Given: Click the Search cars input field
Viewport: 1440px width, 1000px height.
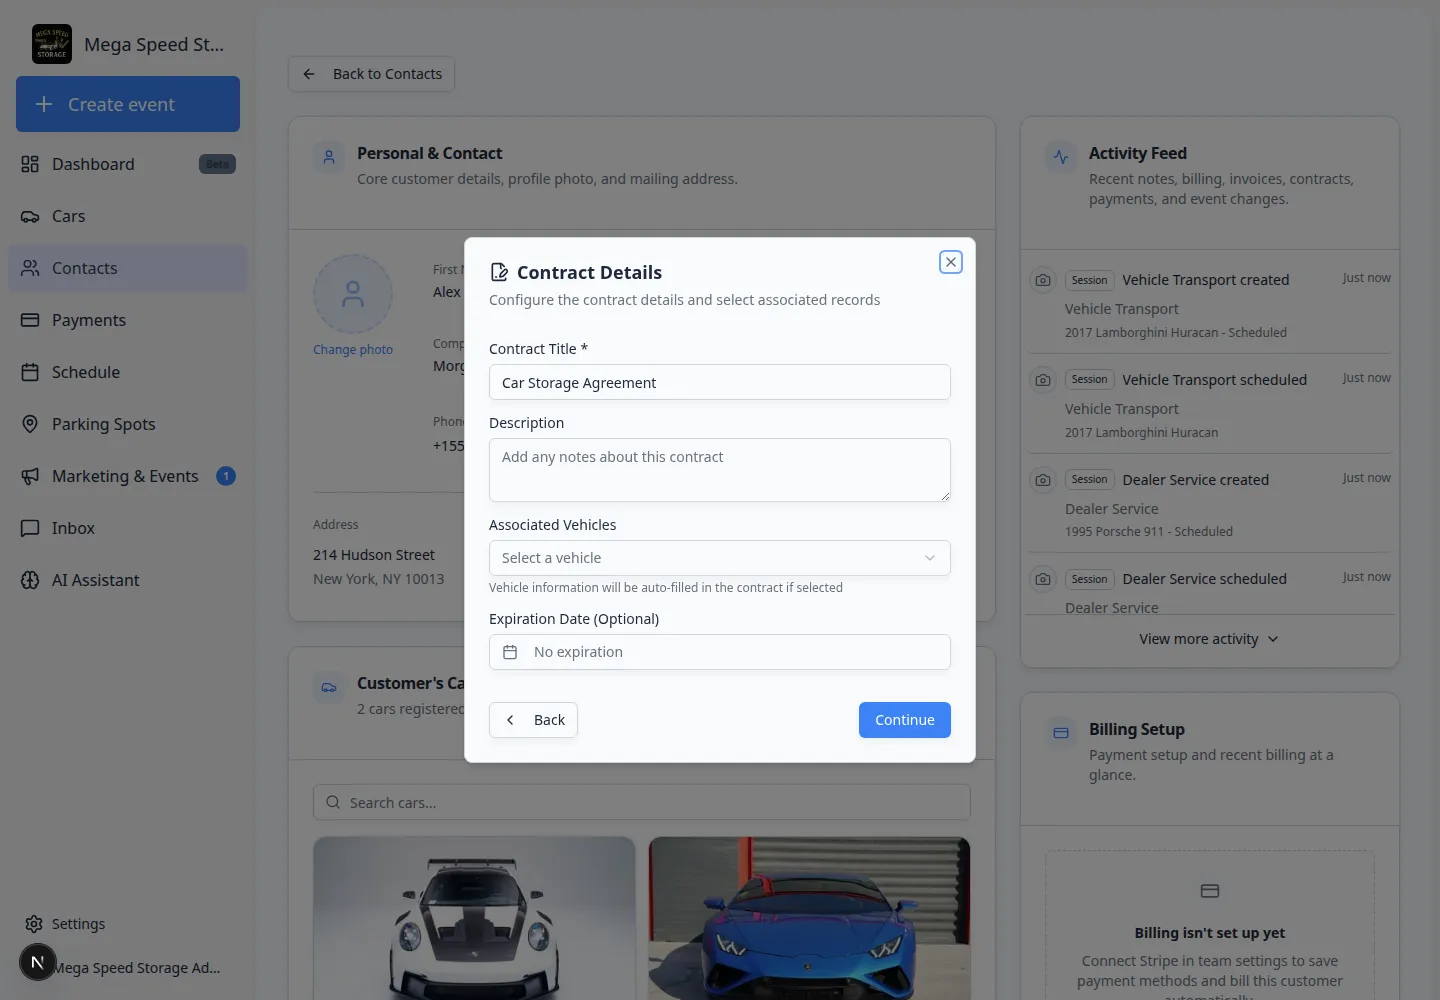Looking at the screenshot, I should [642, 802].
